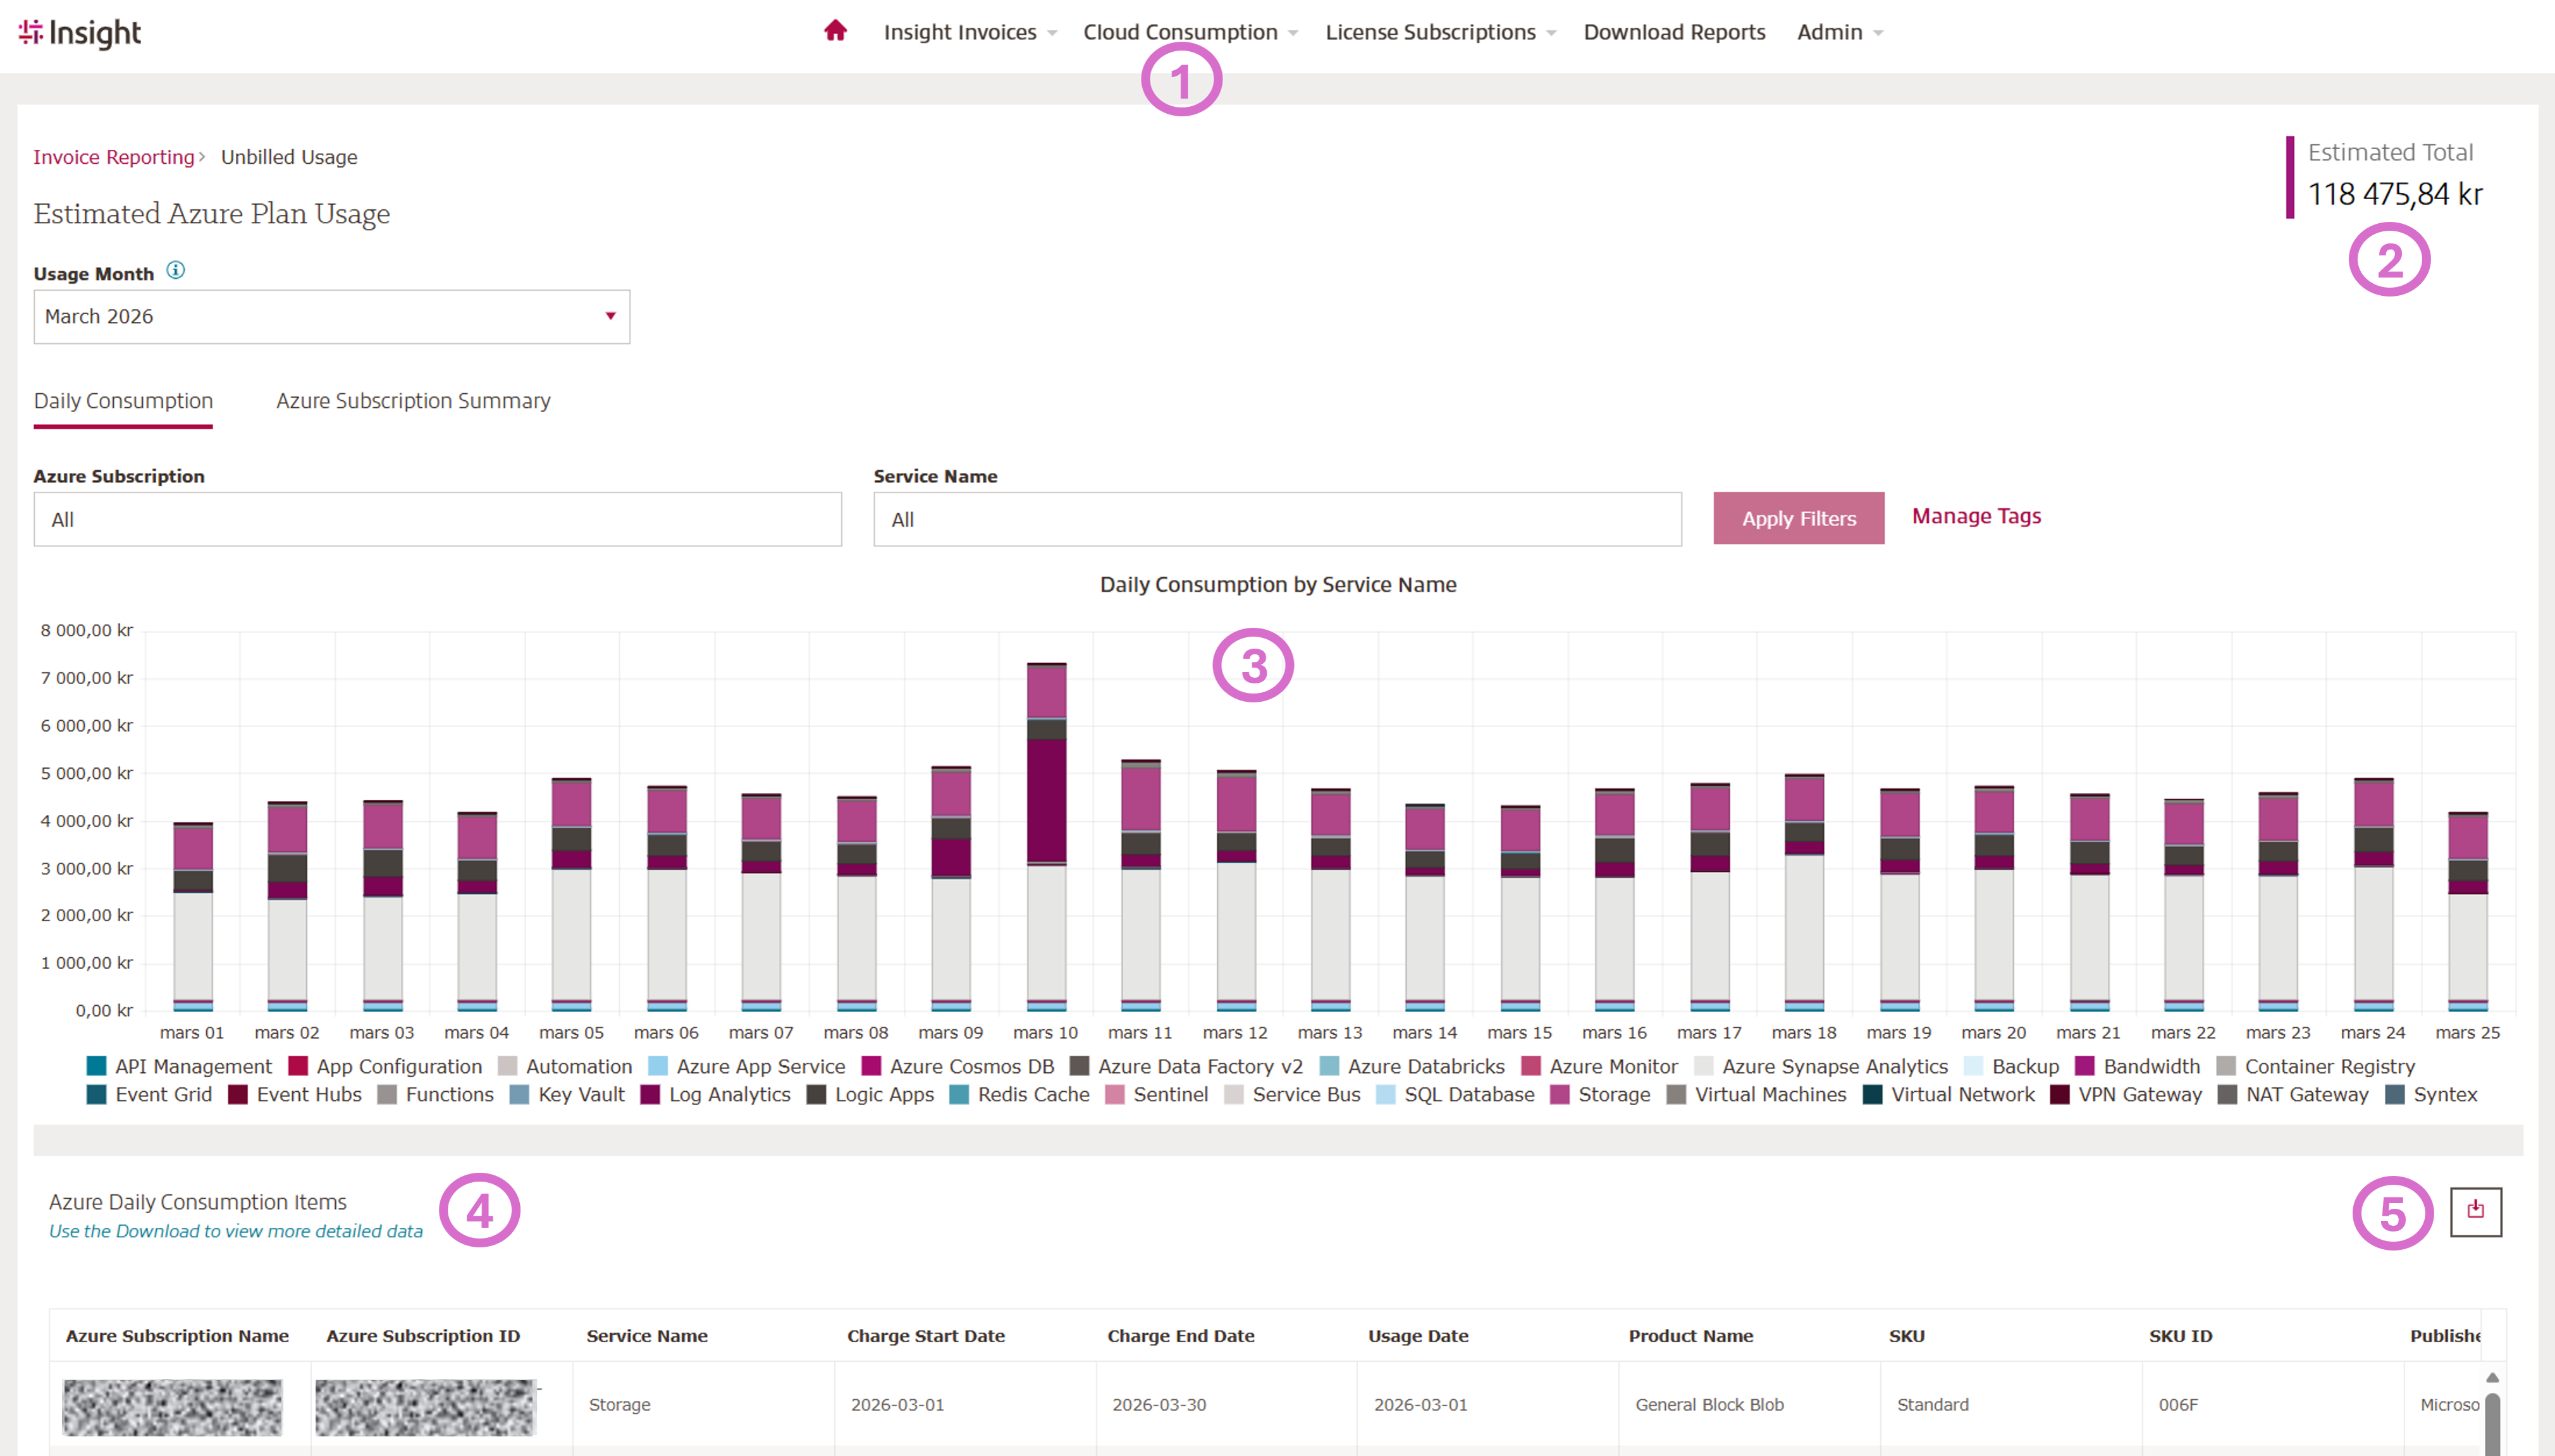Image resolution: width=2555 pixels, height=1456 pixels.
Task: Click the Invoice Reporting breadcrumb link
Action: tap(114, 157)
